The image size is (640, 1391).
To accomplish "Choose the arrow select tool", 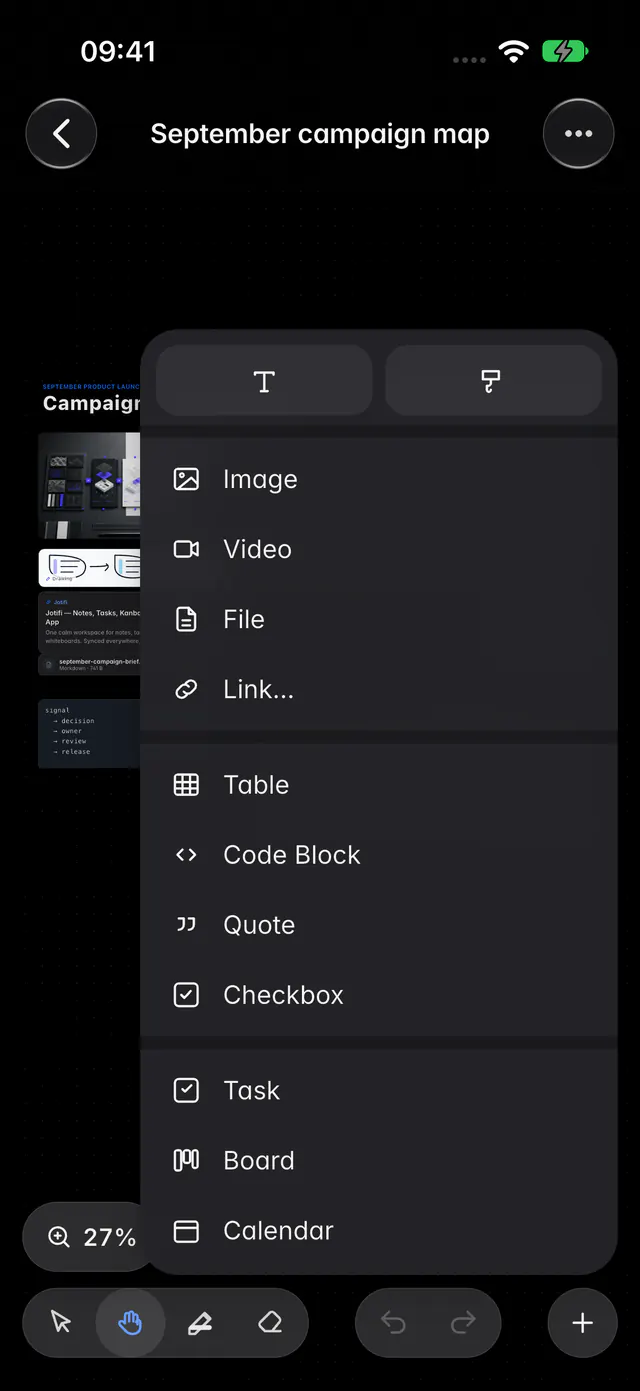I will click(61, 1323).
